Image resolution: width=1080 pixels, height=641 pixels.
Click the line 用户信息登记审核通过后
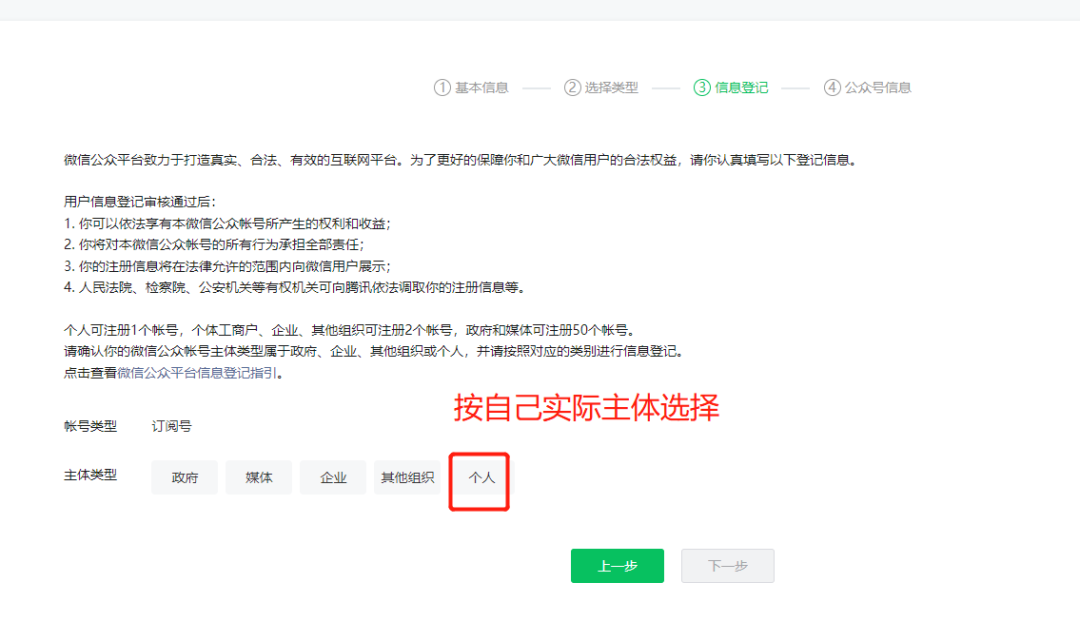[140, 202]
